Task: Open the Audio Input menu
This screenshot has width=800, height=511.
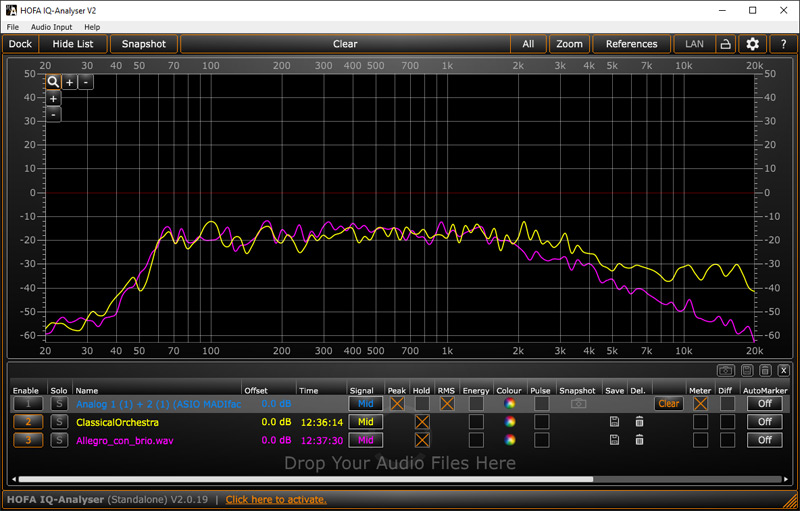Action: [51, 27]
